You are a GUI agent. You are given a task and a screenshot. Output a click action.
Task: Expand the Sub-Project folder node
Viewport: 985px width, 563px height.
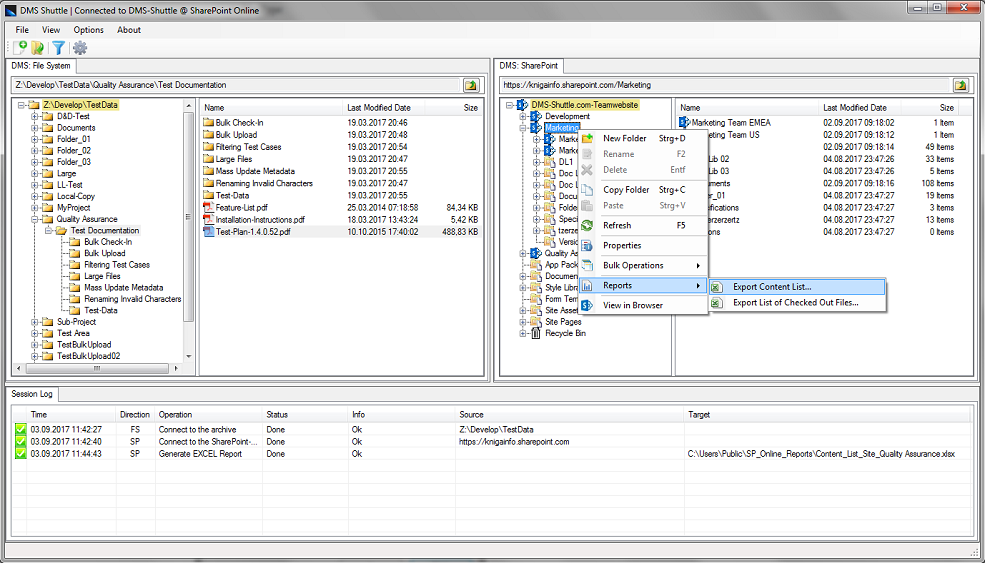pyautogui.click(x=35, y=322)
